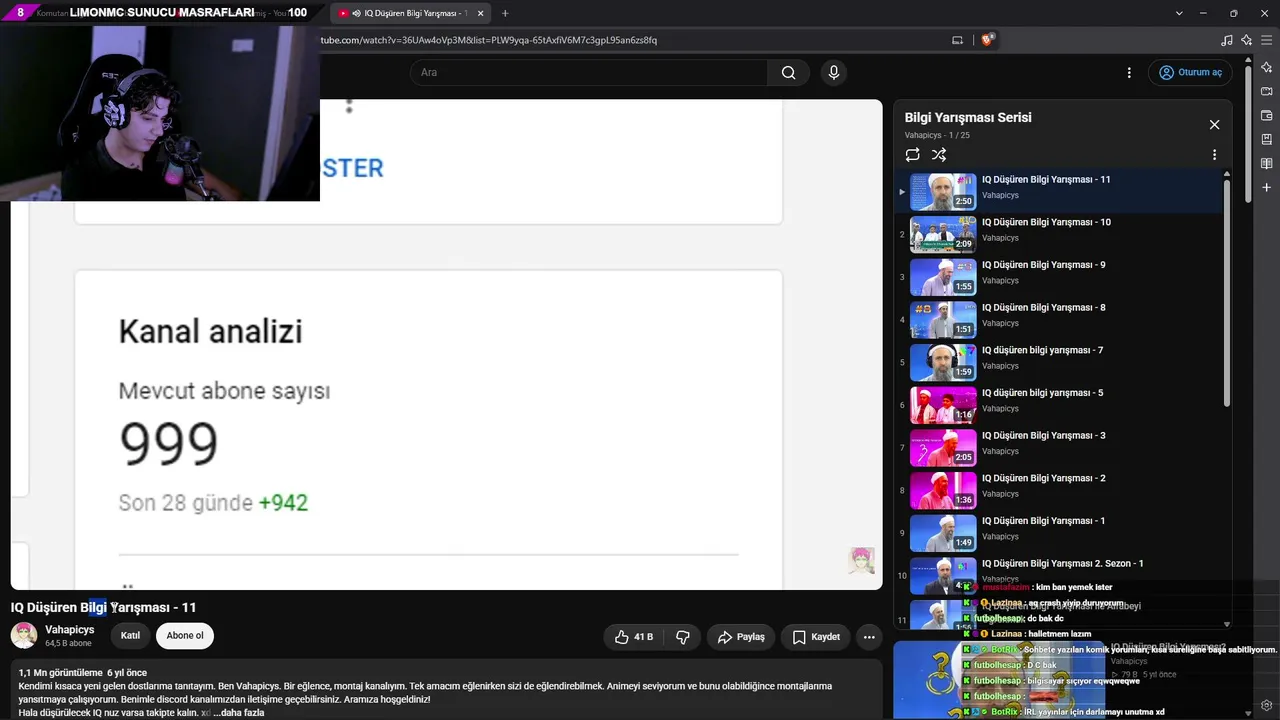Open playlist item IQ Düşüren Bilgi Yarışması - 2
Viewport: 1280px width, 720px height.
point(1060,490)
